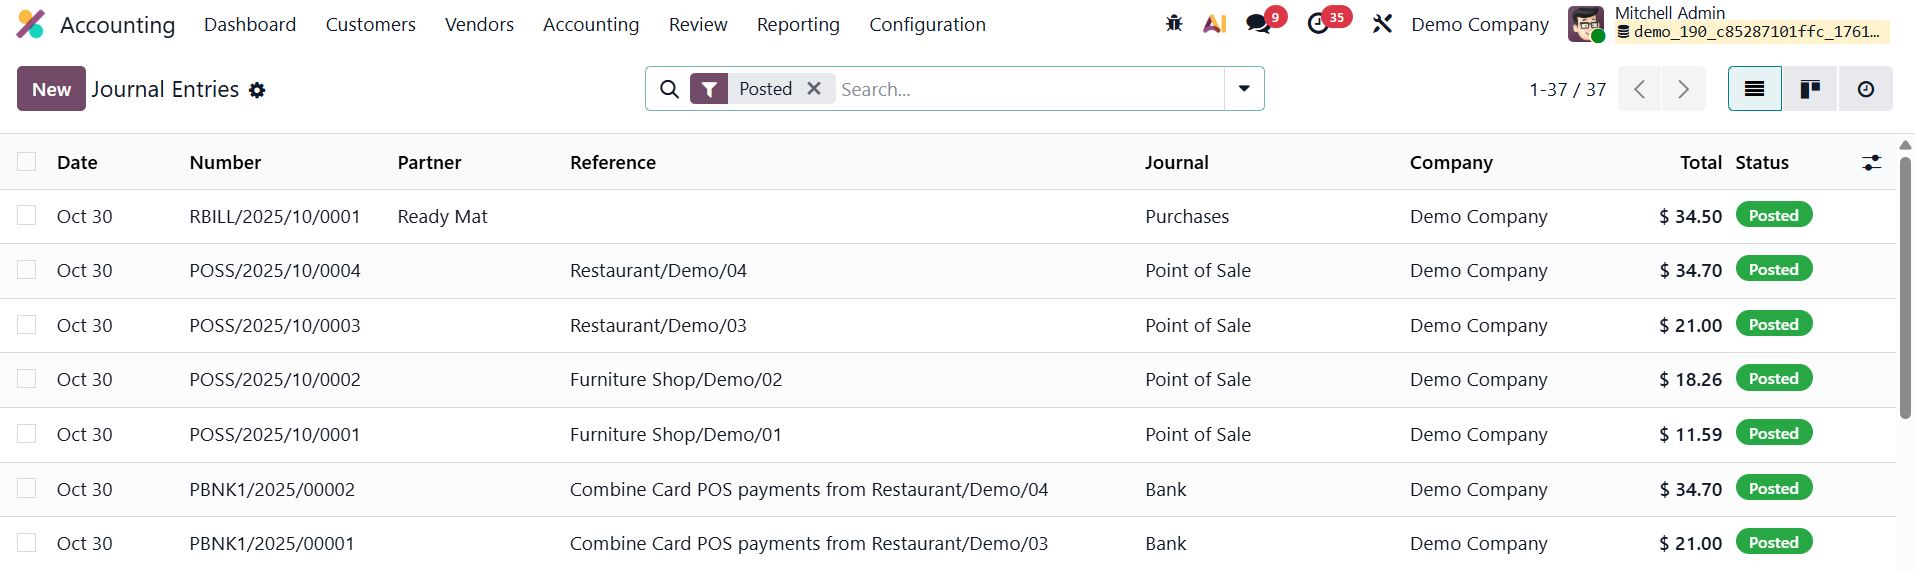This screenshot has height=570, width=1915.
Task: Toggle the select-all checkbox in header
Action: click(x=27, y=162)
